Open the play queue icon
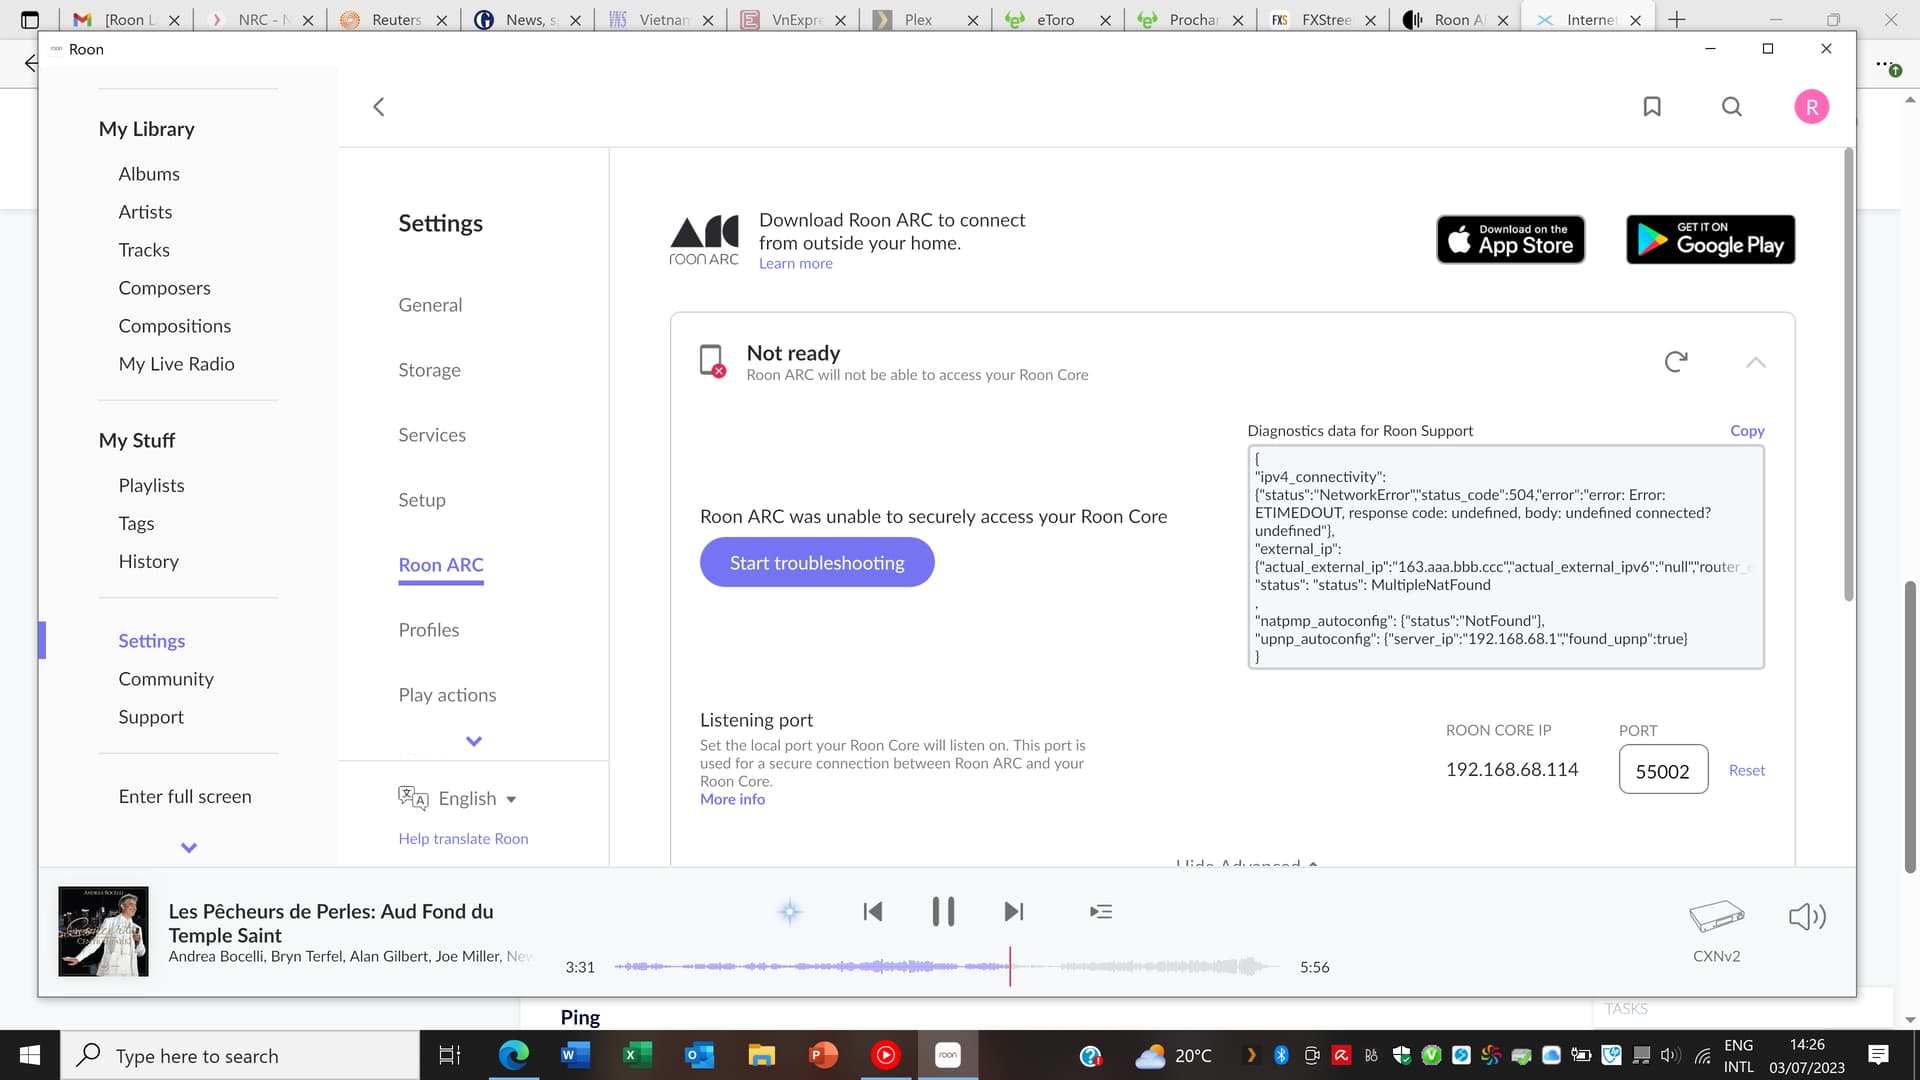This screenshot has width=1920, height=1080. [x=1101, y=912]
